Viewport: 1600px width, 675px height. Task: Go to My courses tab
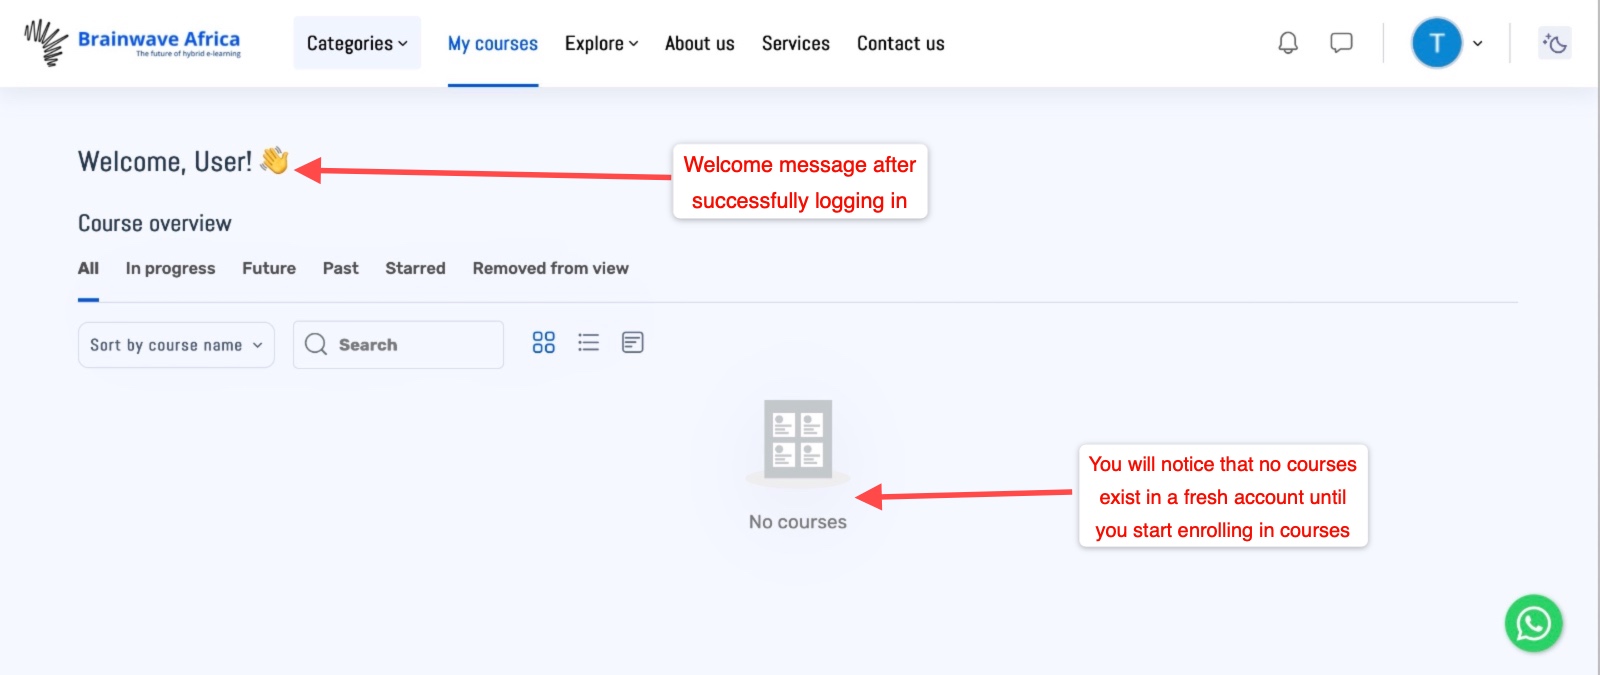(x=492, y=43)
